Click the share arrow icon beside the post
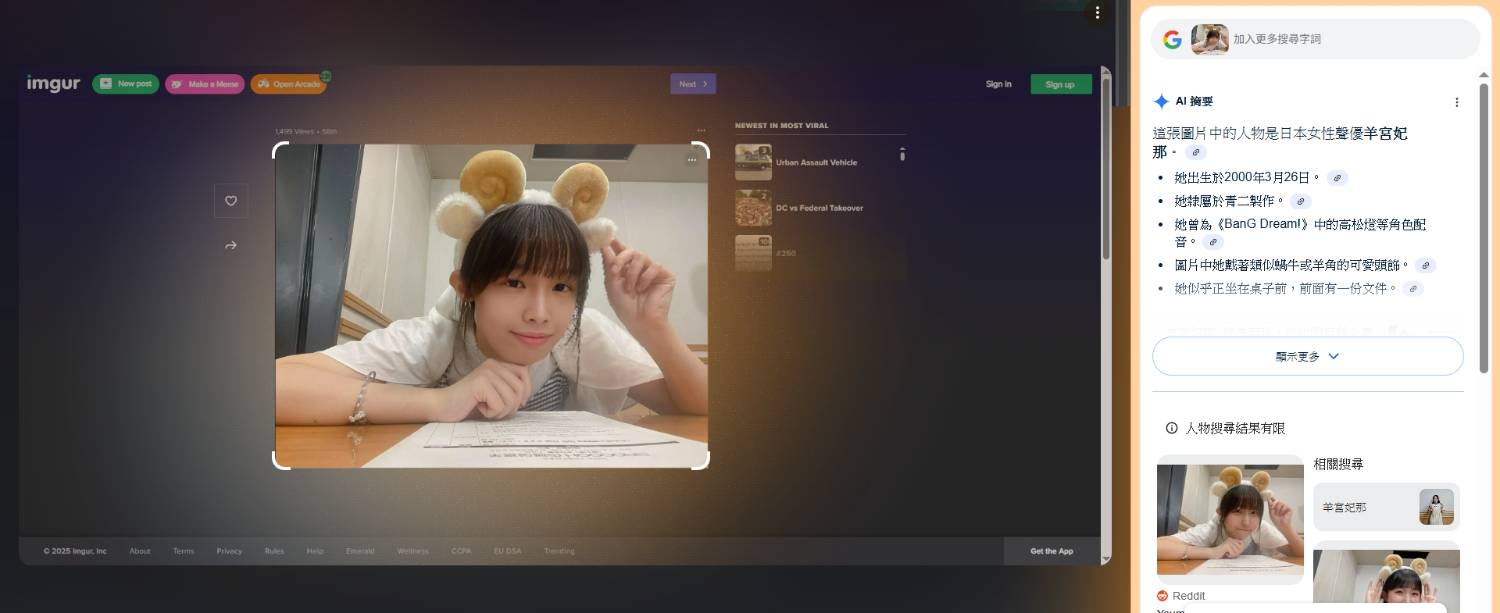 coord(231,245)
